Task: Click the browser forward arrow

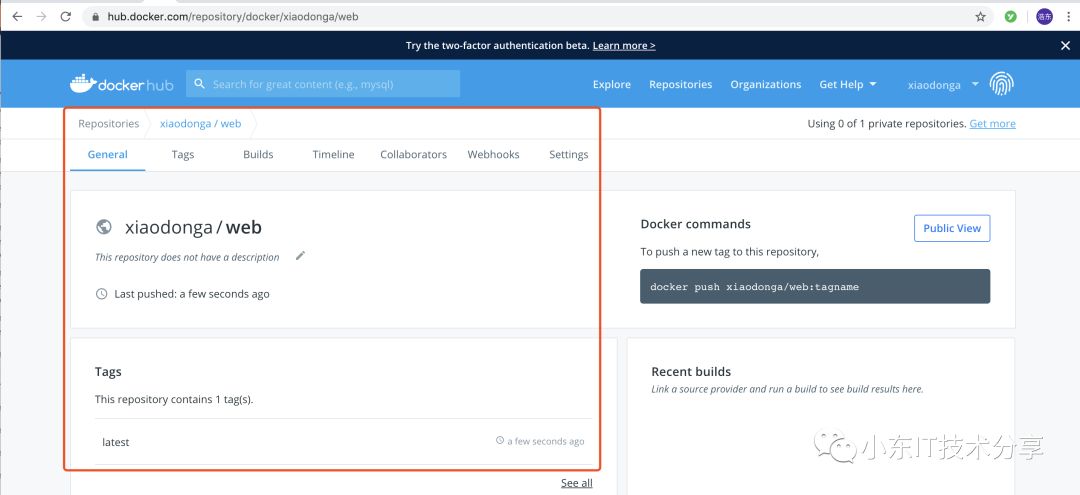Action: pyautogui.click(x=41, y=17)
